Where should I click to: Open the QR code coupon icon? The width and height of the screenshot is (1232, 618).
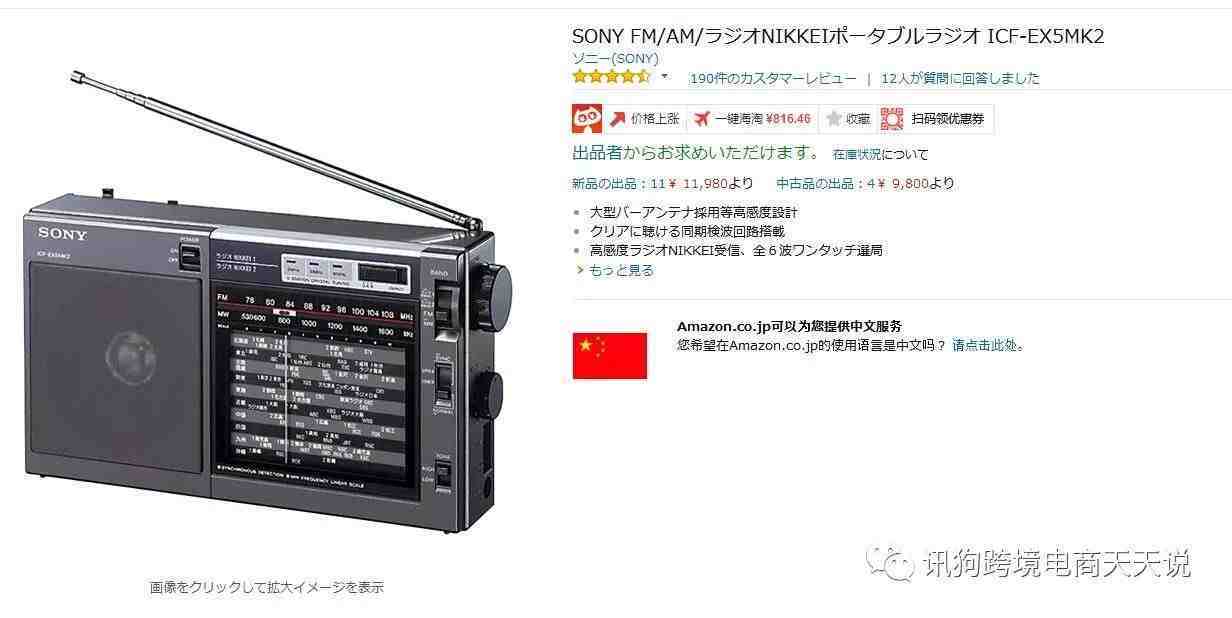pos(892,119)
